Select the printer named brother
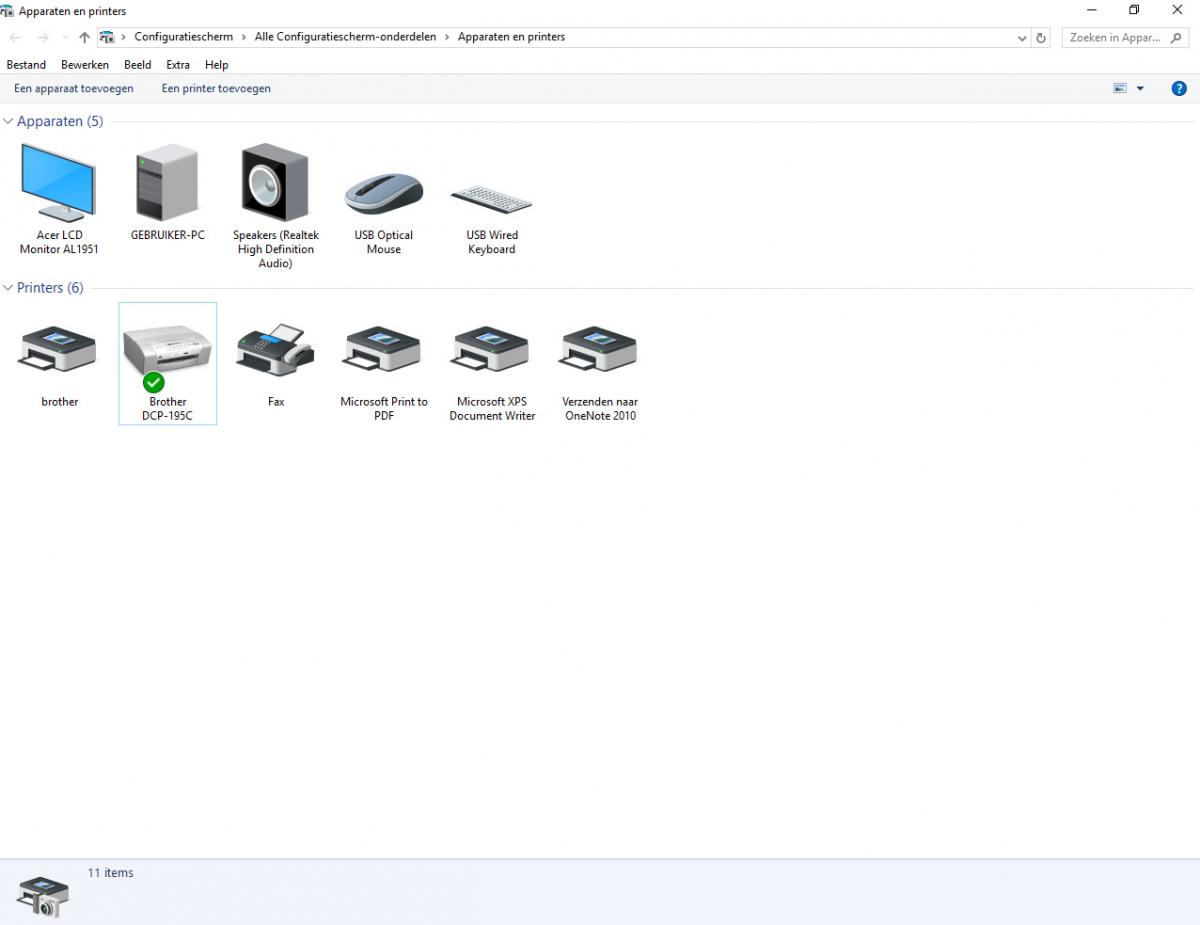This screenshot has height=925, width=1200. 59,364
